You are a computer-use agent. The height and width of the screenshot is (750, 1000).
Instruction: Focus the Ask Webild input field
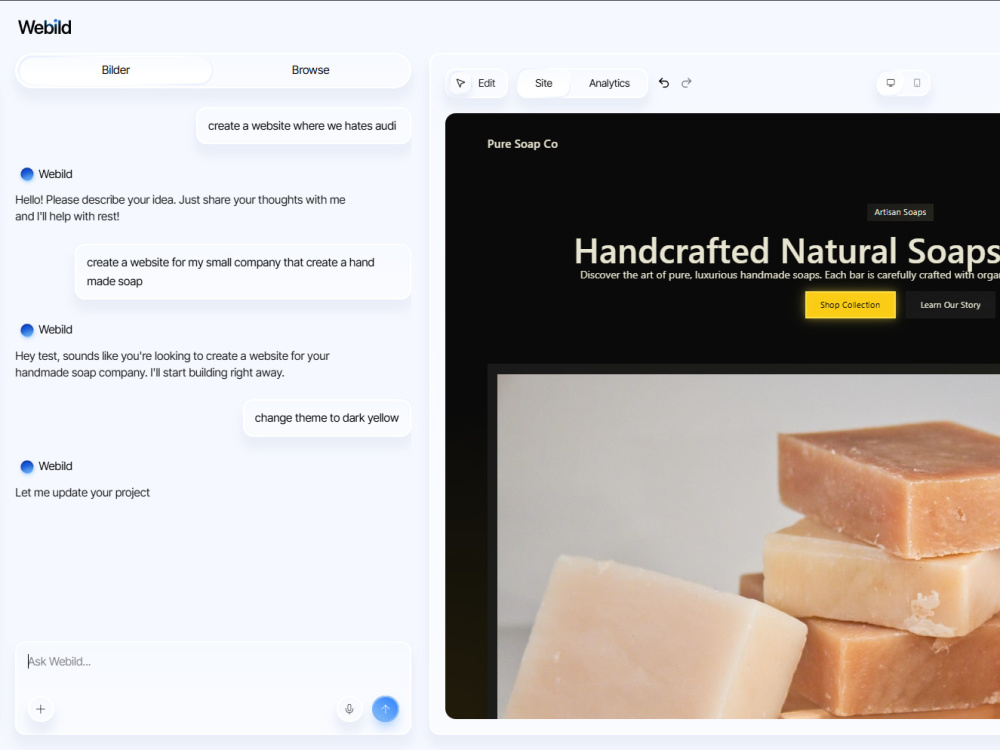(213, 662)
